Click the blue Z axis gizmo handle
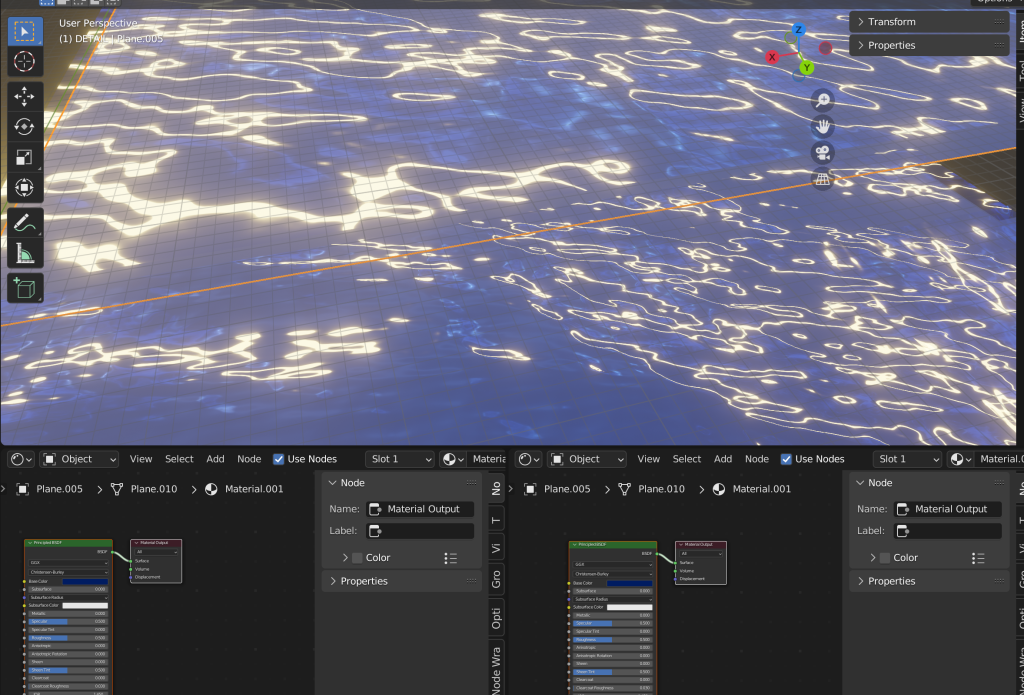This screenshot has width=1024, height=695. (797, 30)
